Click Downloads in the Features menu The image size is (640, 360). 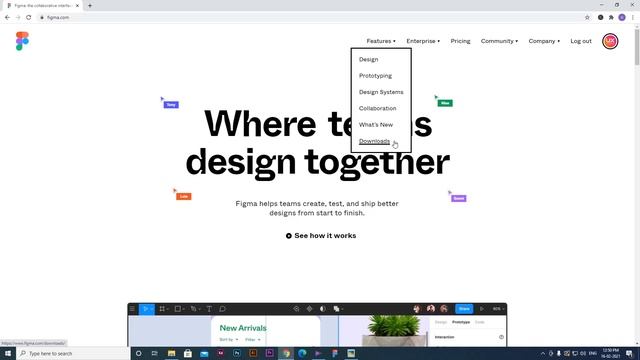[x=374, y=141]
